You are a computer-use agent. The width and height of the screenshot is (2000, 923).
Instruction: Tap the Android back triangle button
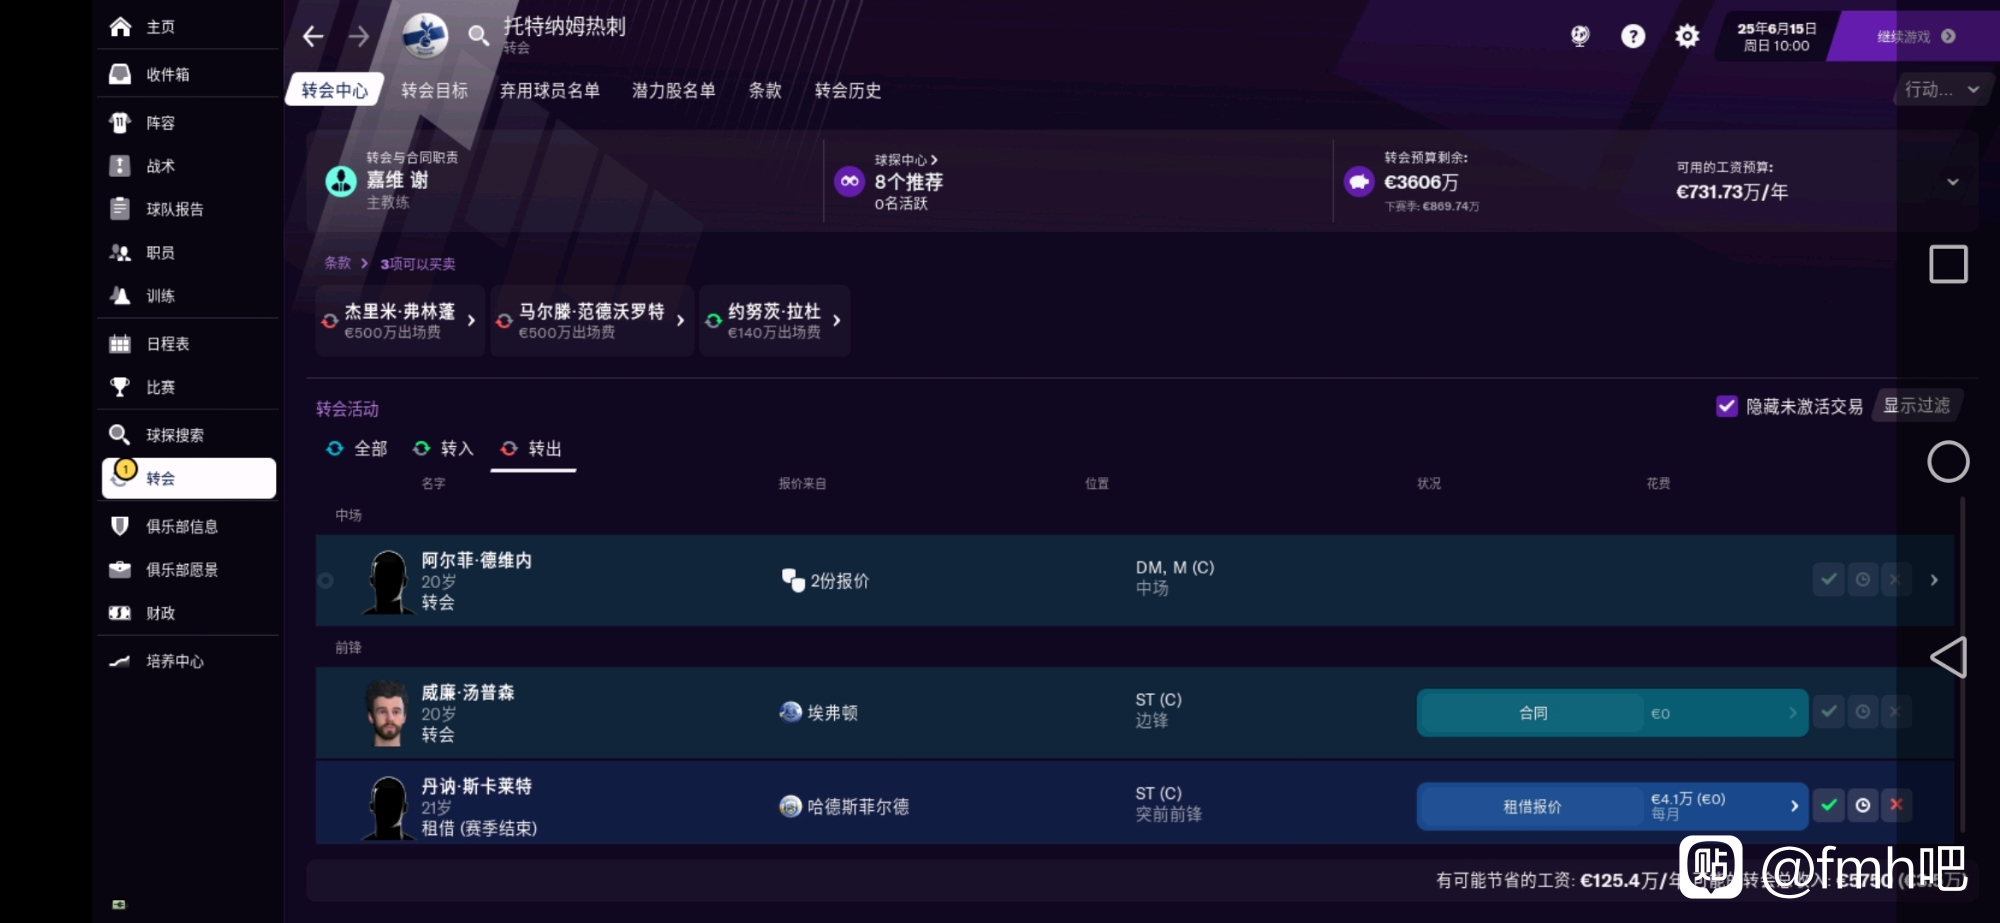[1948, 657]
